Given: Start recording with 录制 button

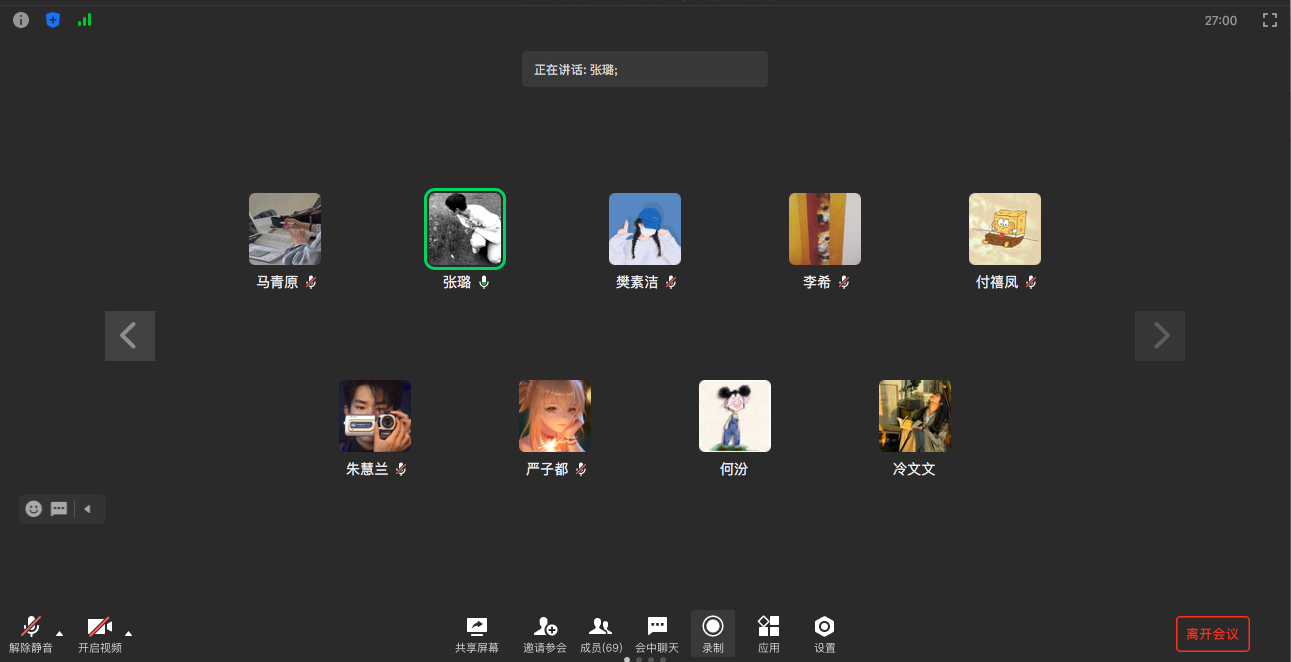Looking at the screenshot, I should click(712, 634).
